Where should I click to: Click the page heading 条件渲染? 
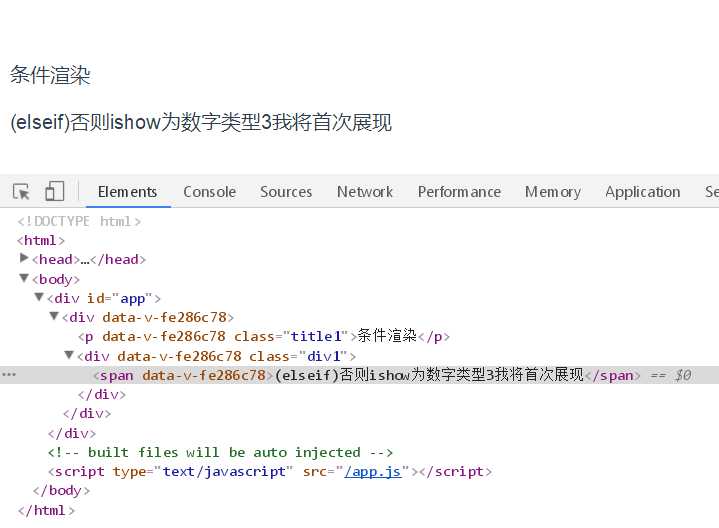click(50, 75)
